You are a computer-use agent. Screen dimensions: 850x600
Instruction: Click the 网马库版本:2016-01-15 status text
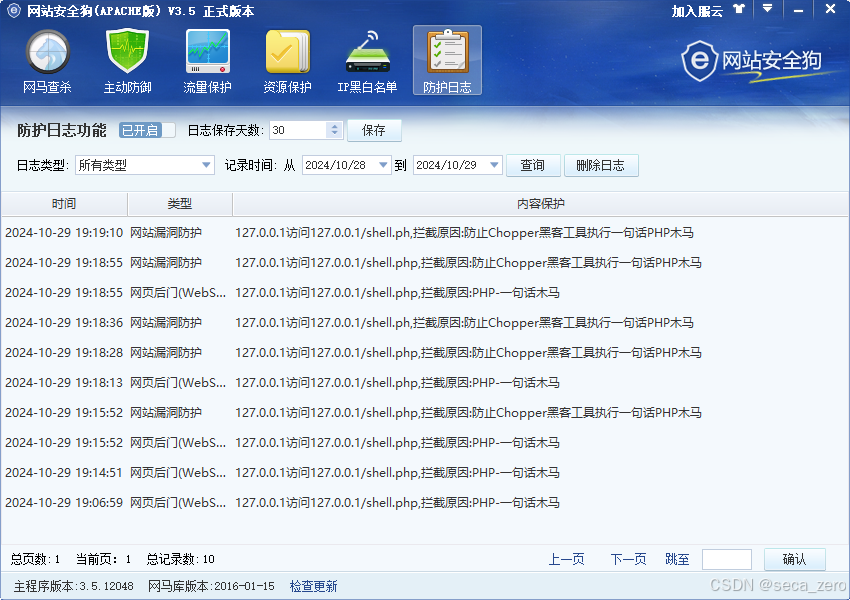click(x=211, y=586)
